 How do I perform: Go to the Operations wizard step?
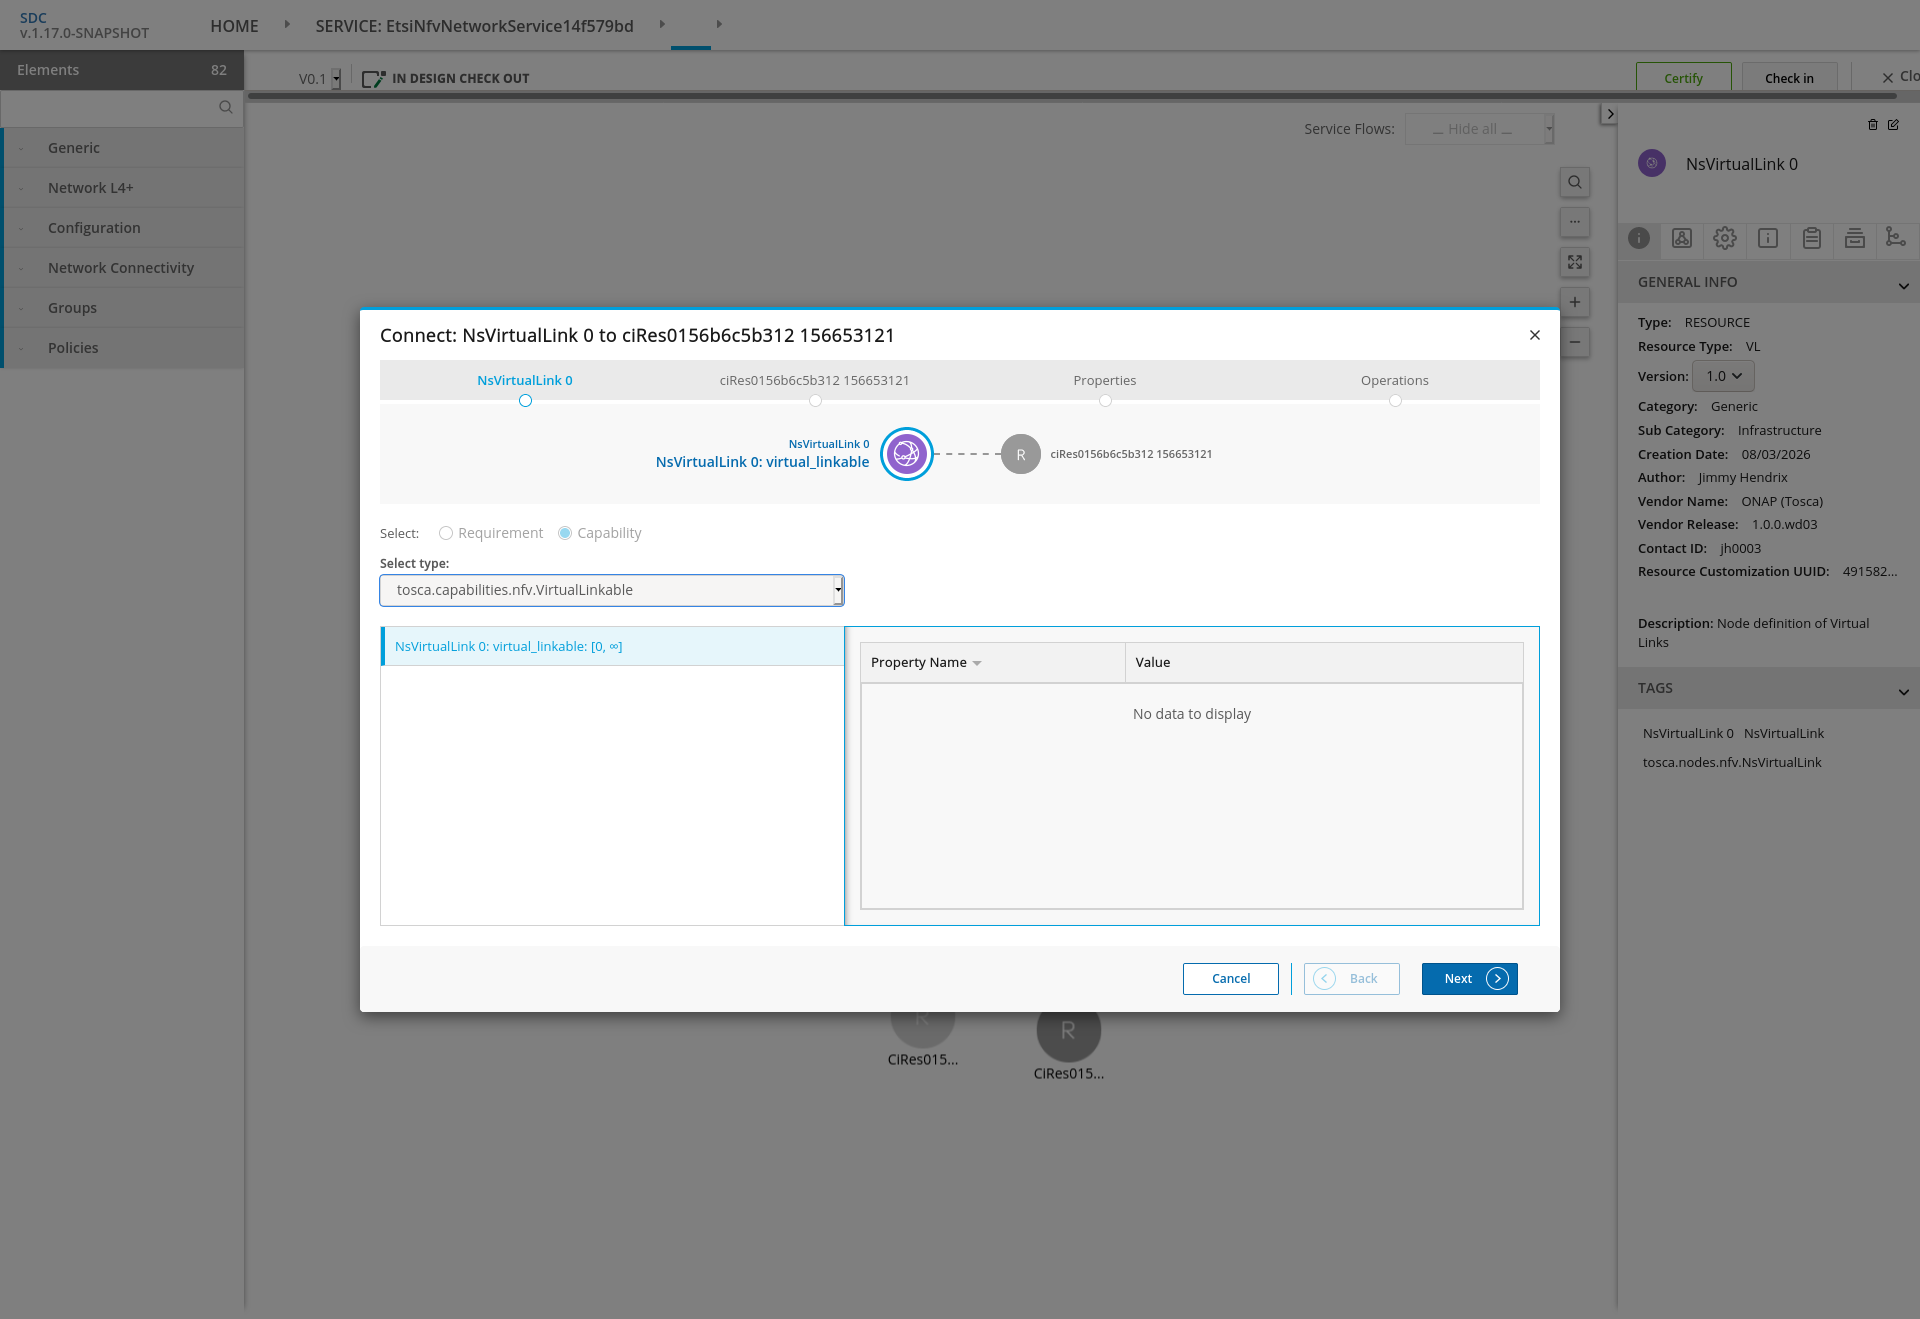pyautogui.click(x=1395, y=381)
